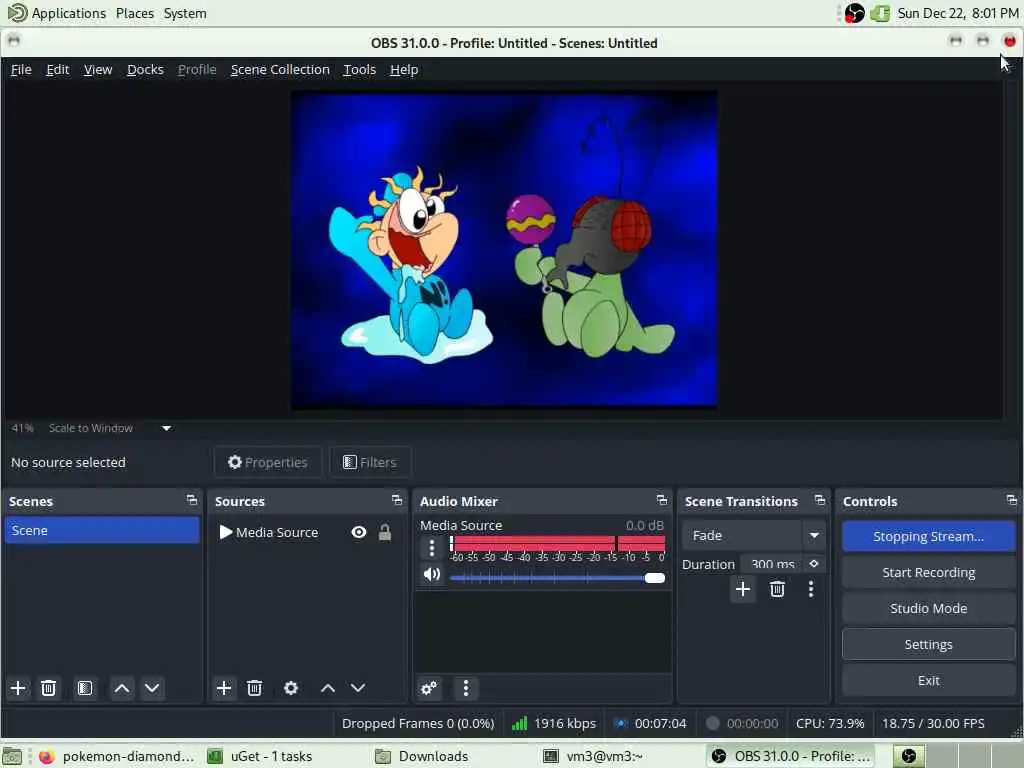Mute Media Source speaker icon
1024x768 pixels.
(432, 575)
